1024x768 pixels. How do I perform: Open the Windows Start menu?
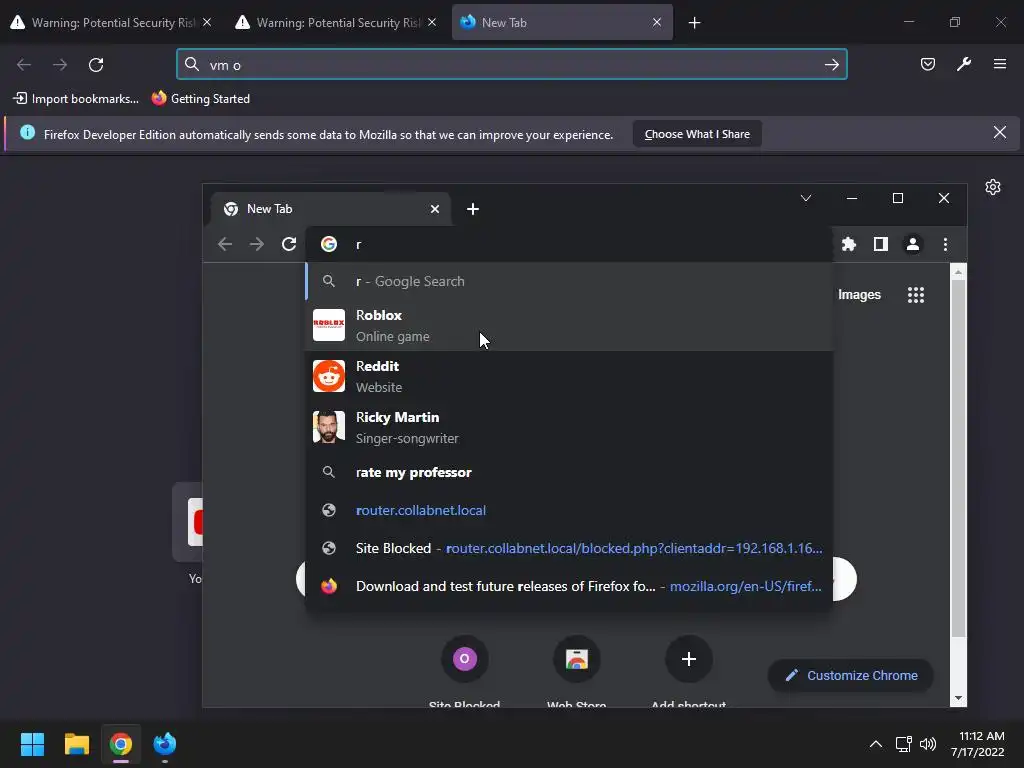click(x=32, y=744)
